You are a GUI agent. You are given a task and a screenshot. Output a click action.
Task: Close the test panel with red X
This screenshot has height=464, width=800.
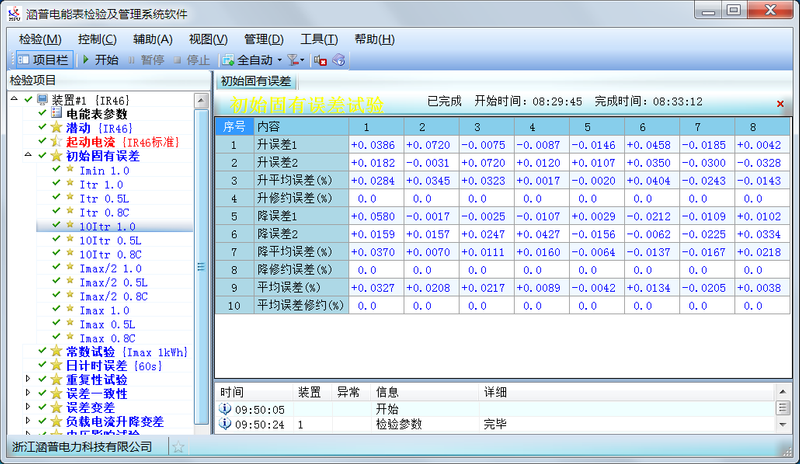click(780, 104)
